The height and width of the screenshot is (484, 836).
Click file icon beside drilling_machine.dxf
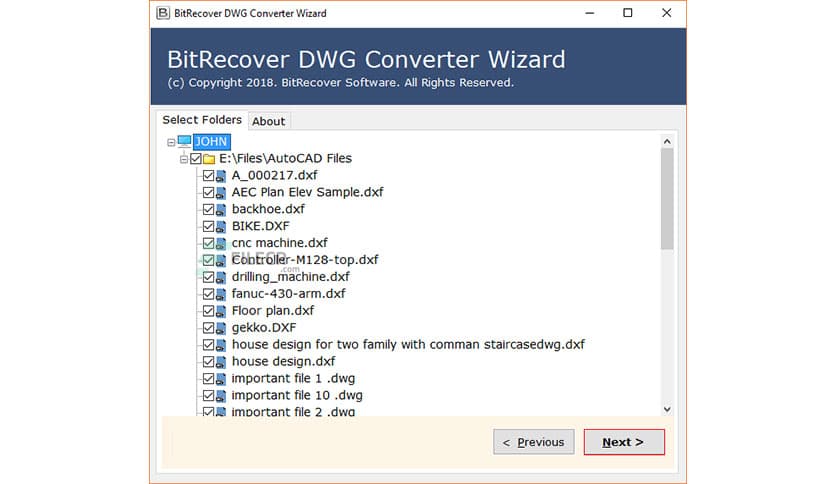pyautogui.click(x=221, y=277)
